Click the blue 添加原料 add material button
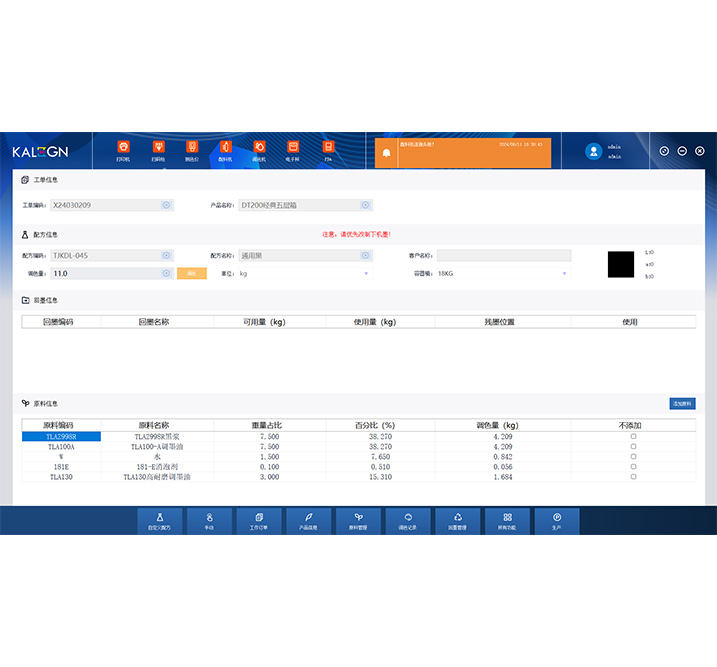The width and height of the screenshot is (717, 667). pyautogui.click(x=682, y=404)
